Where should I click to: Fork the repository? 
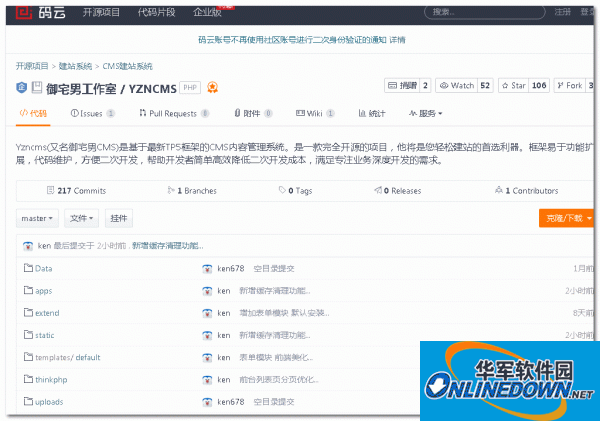click(570, 85)
